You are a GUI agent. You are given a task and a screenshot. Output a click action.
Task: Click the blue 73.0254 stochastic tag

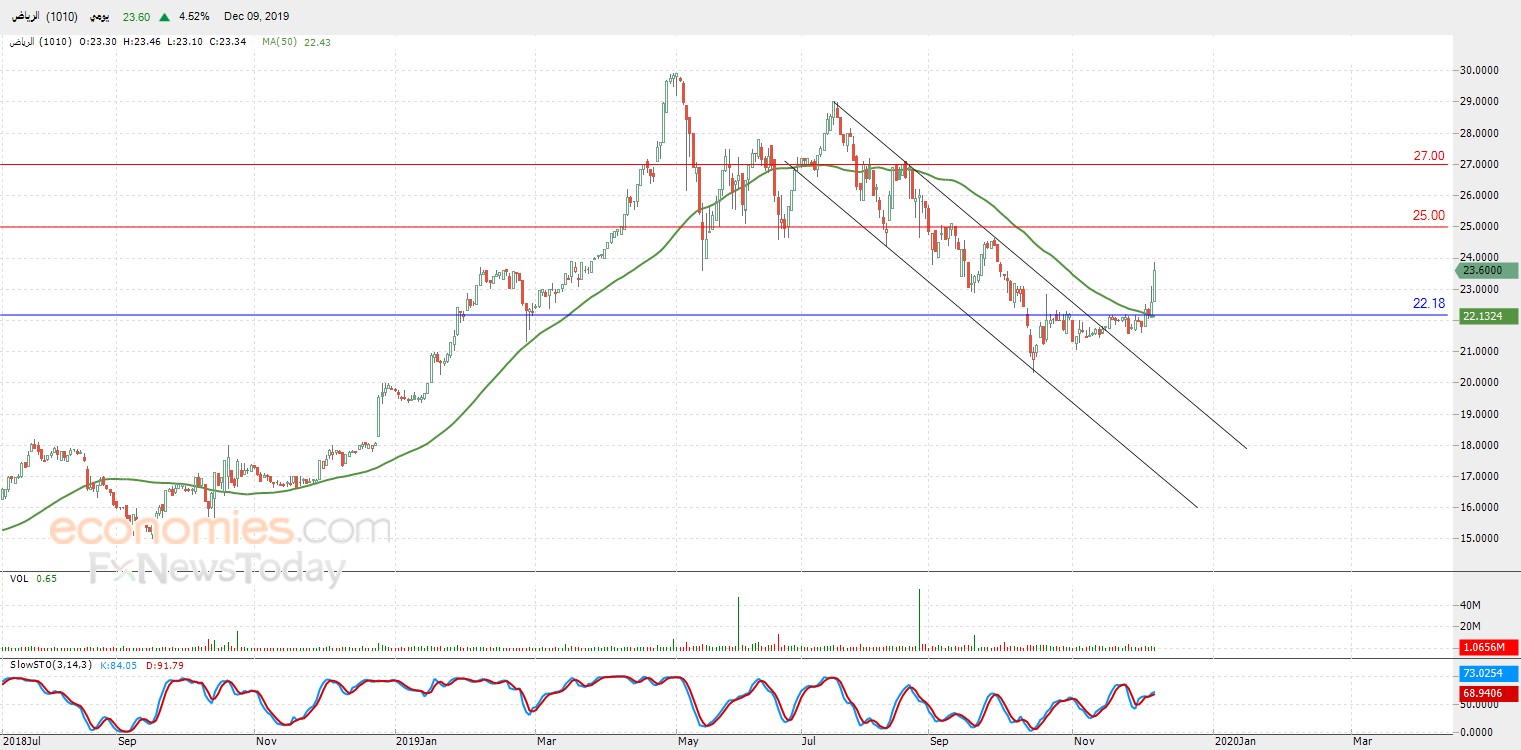[x=1488, y=674]
